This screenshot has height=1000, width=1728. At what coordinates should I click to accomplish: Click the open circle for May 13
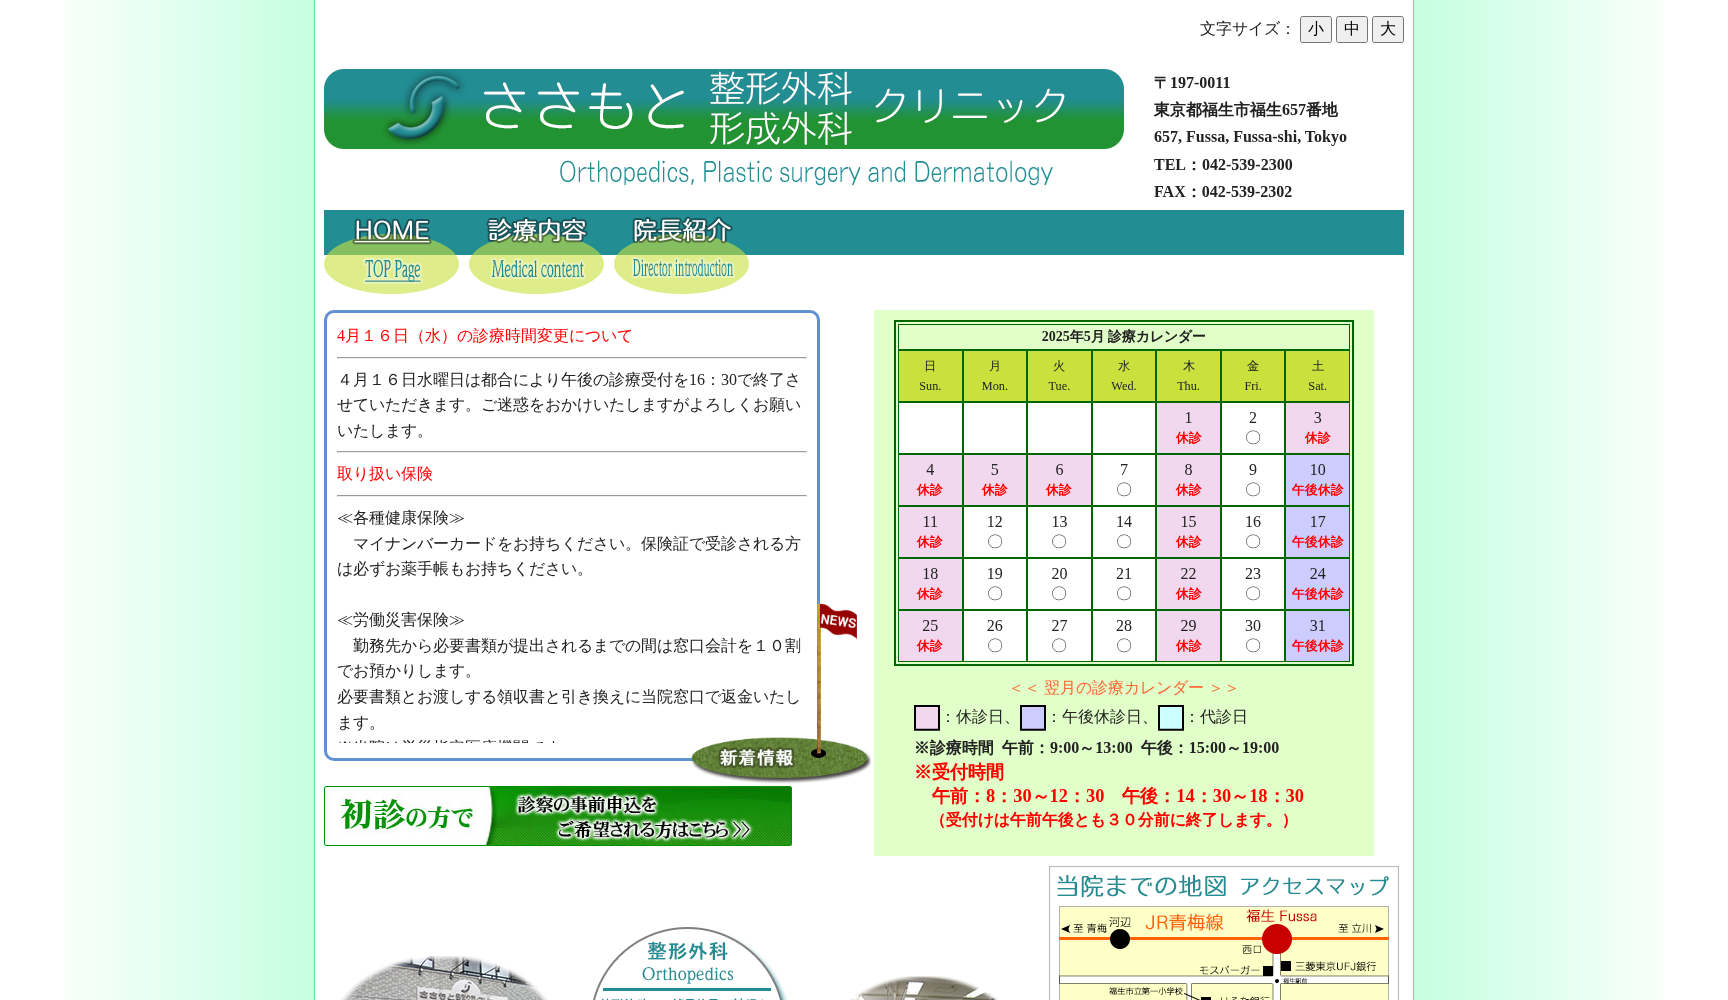[x=1059, y=542]
